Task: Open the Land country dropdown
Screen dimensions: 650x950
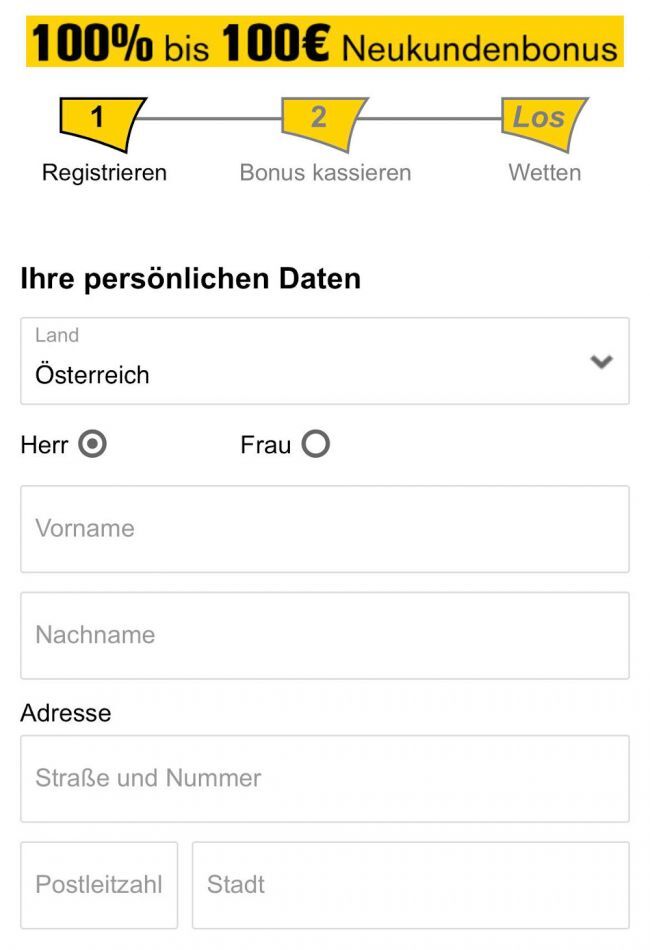Action: coord(324,361)
